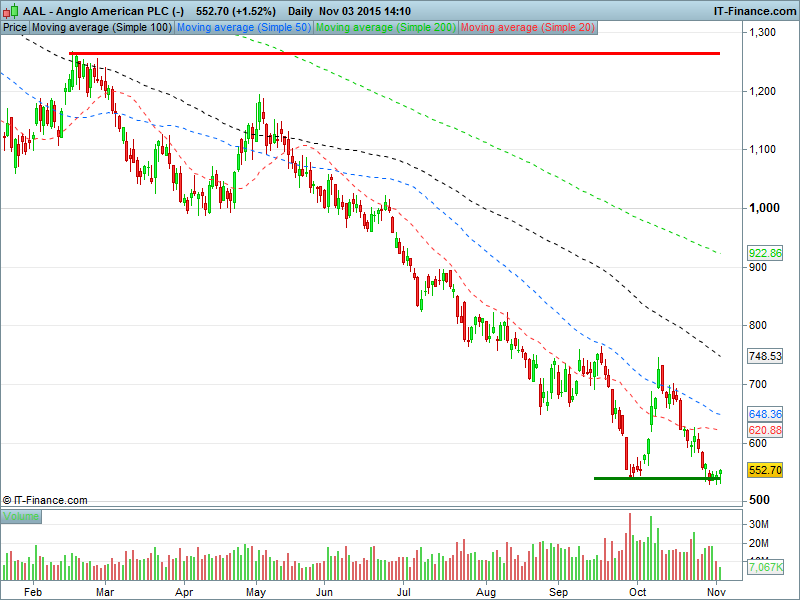Click the Volume panel label
This screenshot has width=800, height=600.
coord(21,516)
